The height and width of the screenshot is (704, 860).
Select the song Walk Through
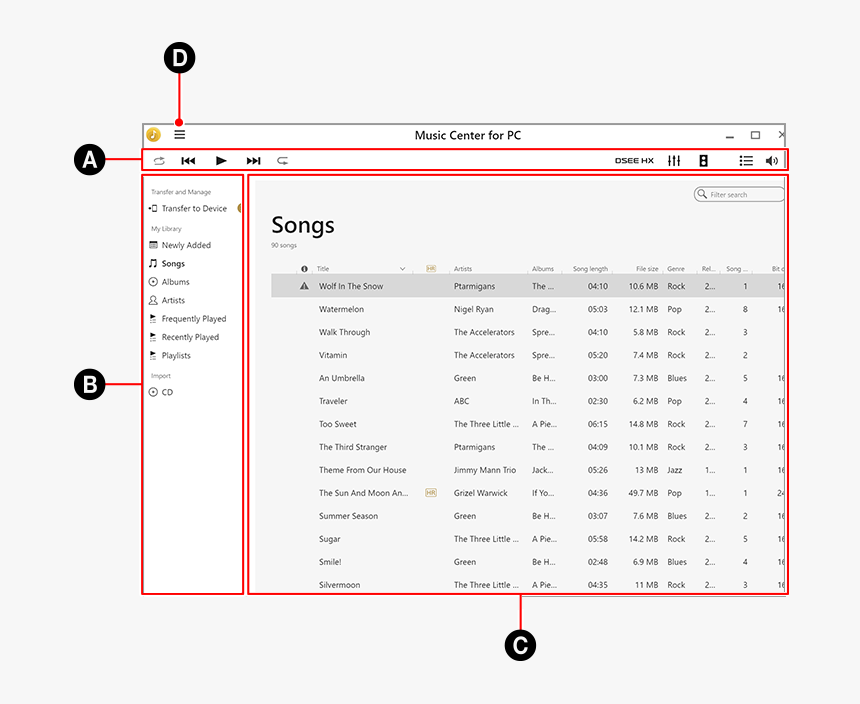pyautogui.click(x=344, y=332)
